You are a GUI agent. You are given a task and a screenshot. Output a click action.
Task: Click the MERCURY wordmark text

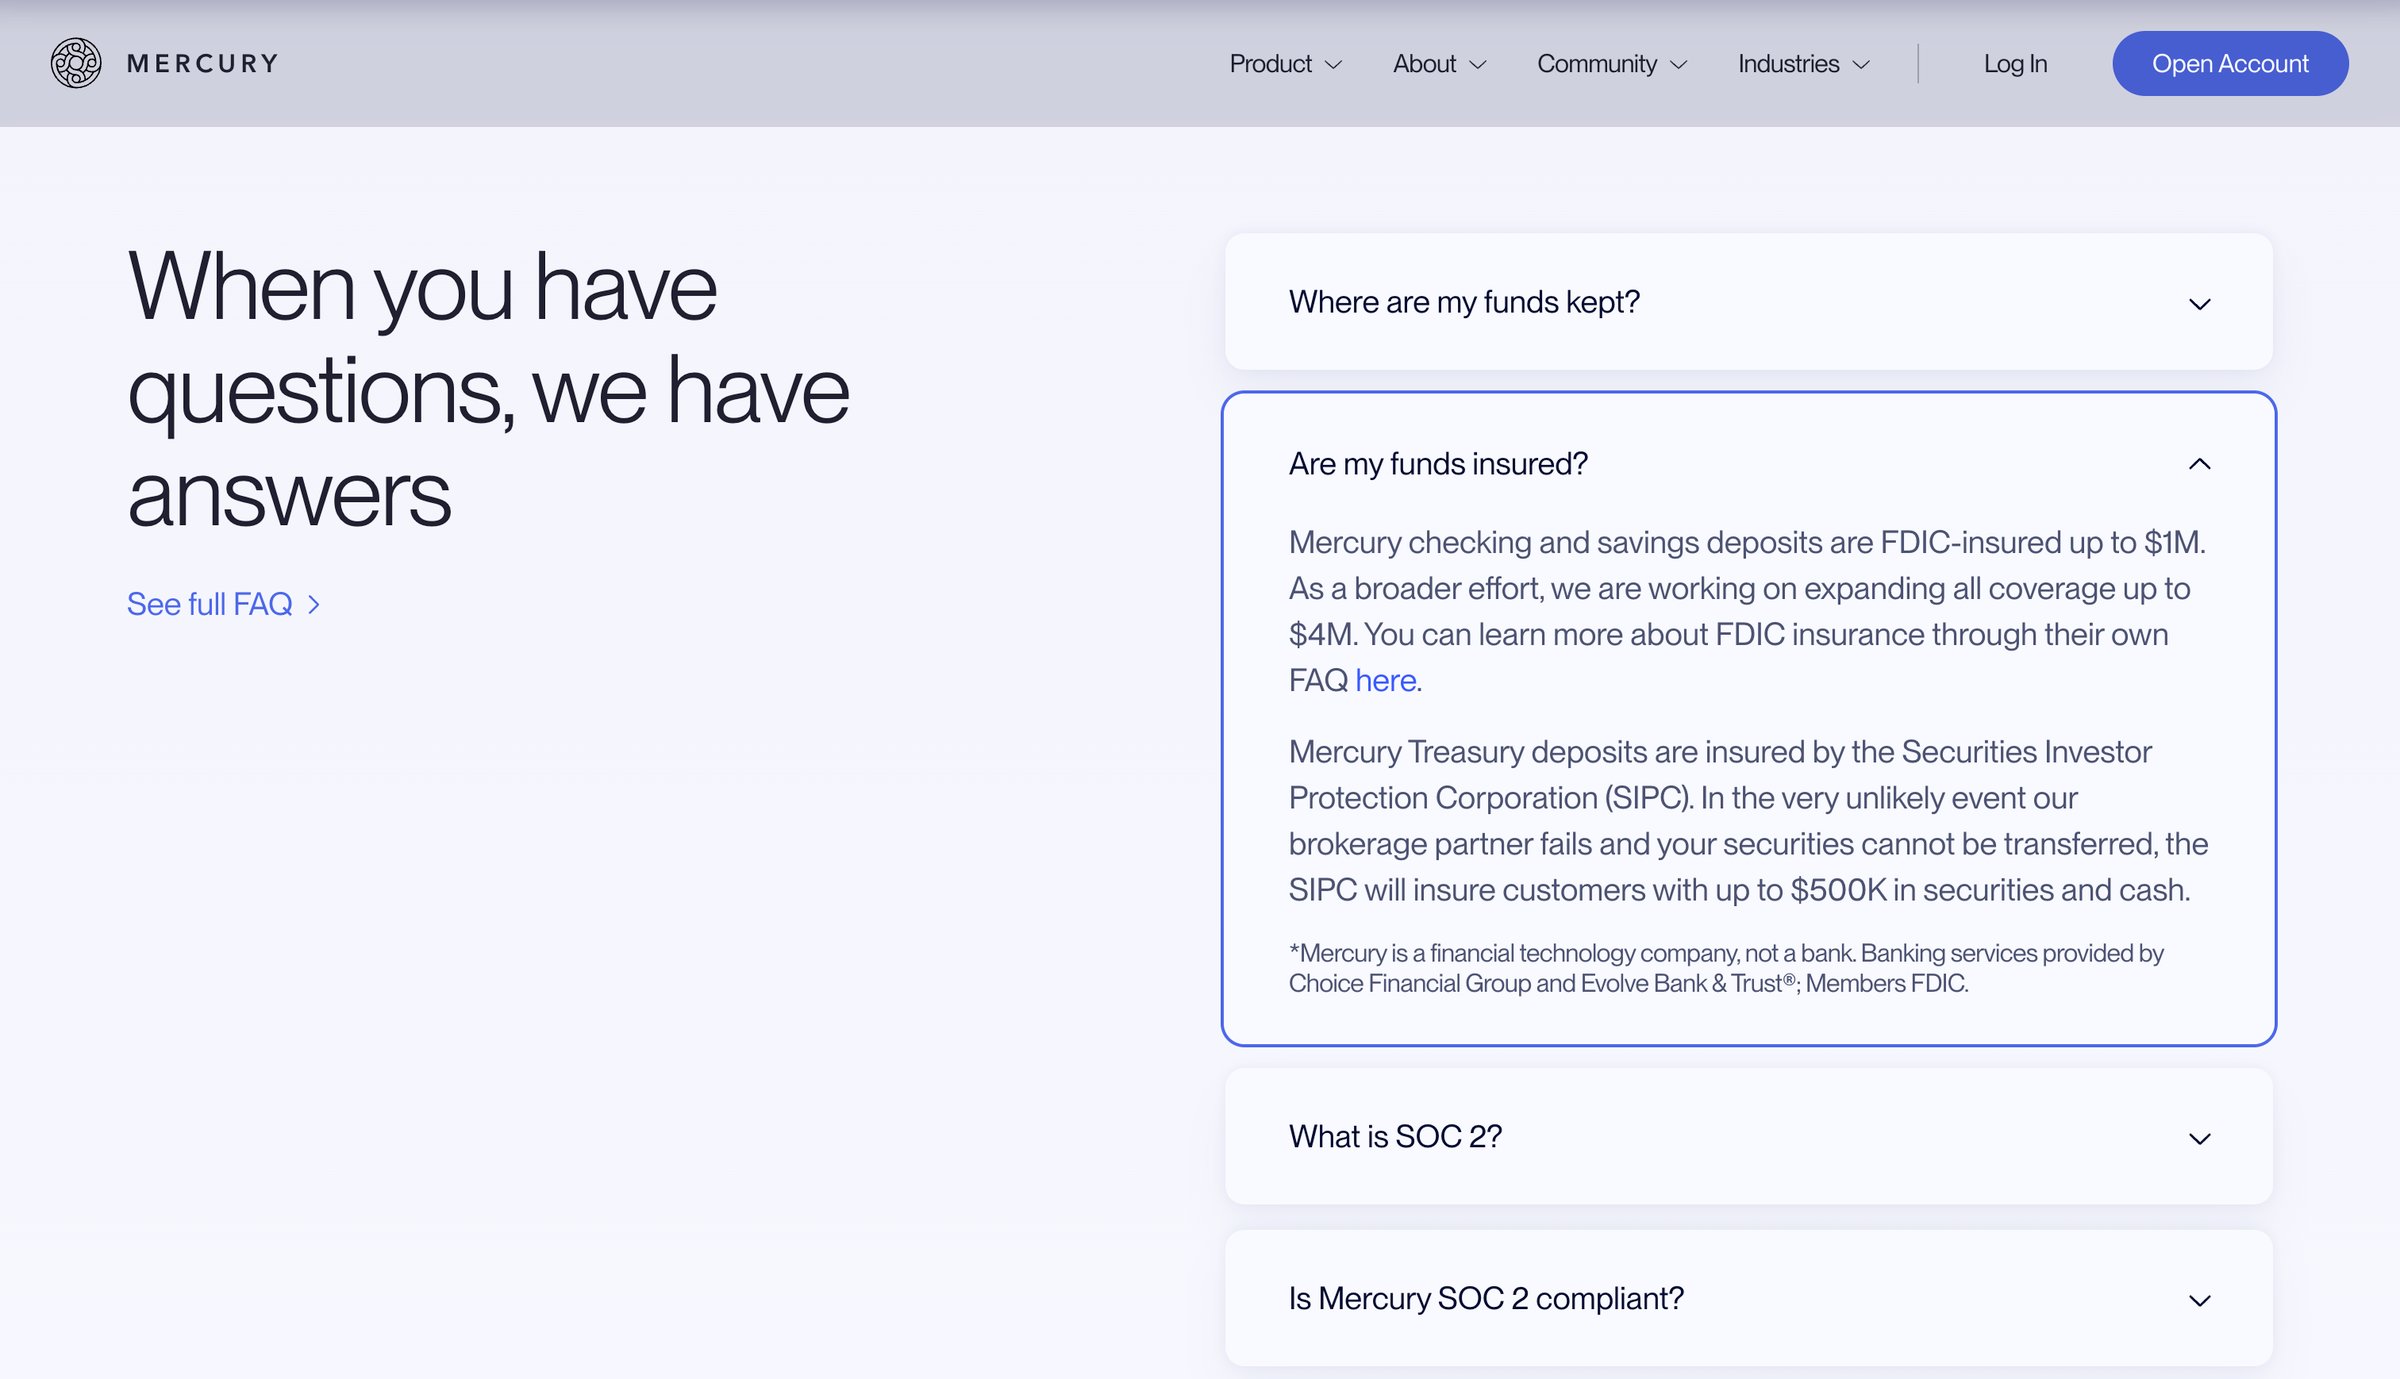point(203,64)
